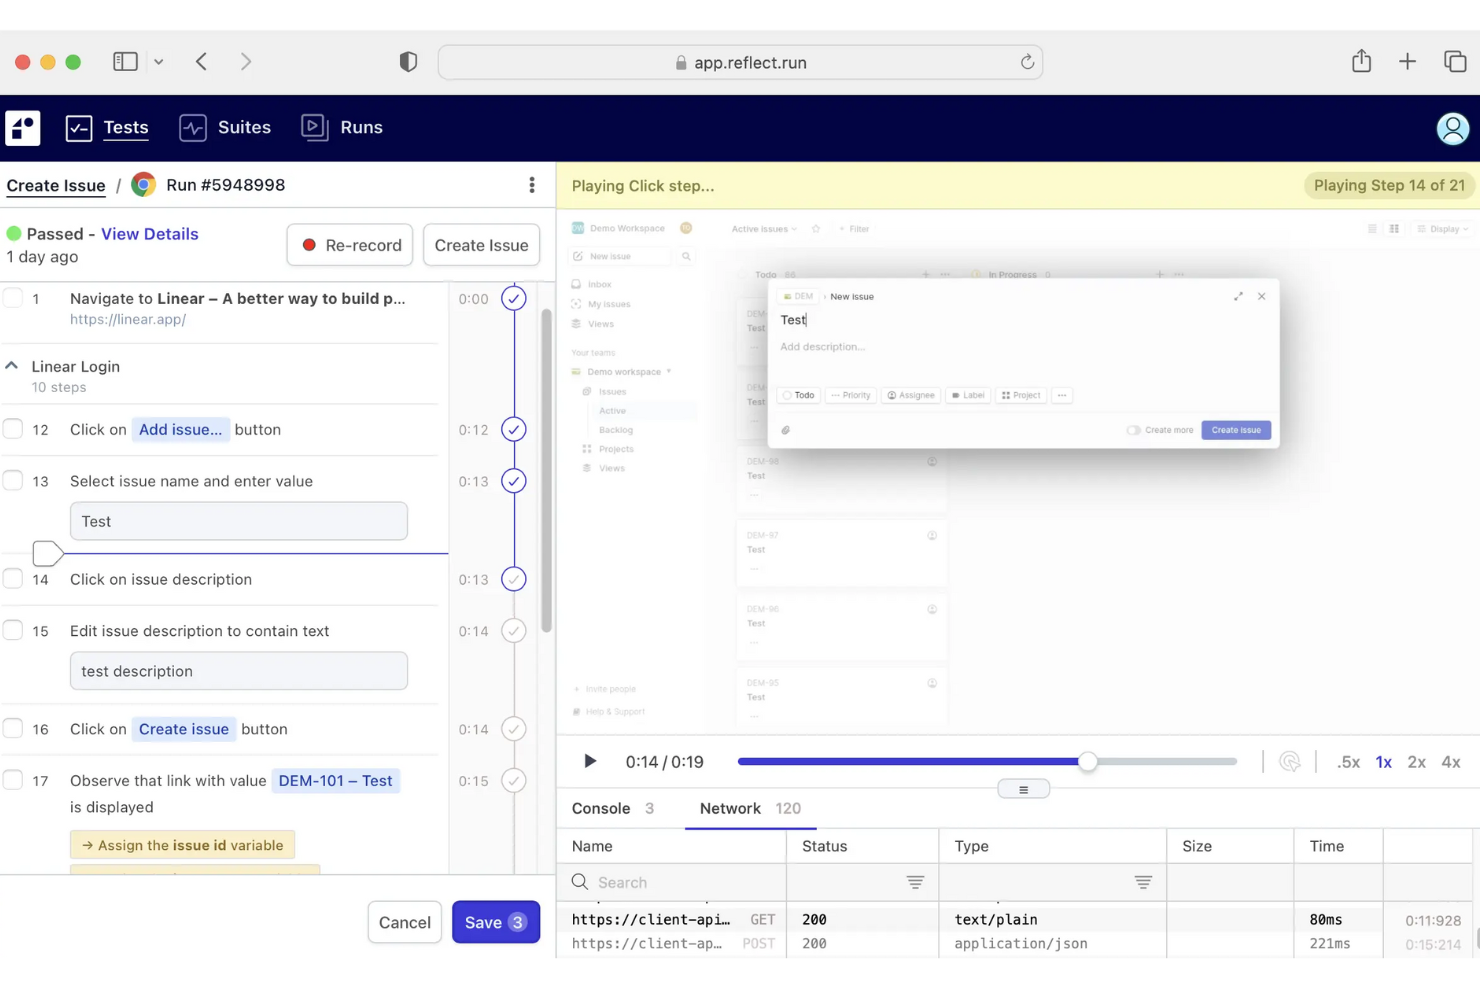The image size is (1480, 987).
Task: Switch to the Console tab
Action: point(600,808)
